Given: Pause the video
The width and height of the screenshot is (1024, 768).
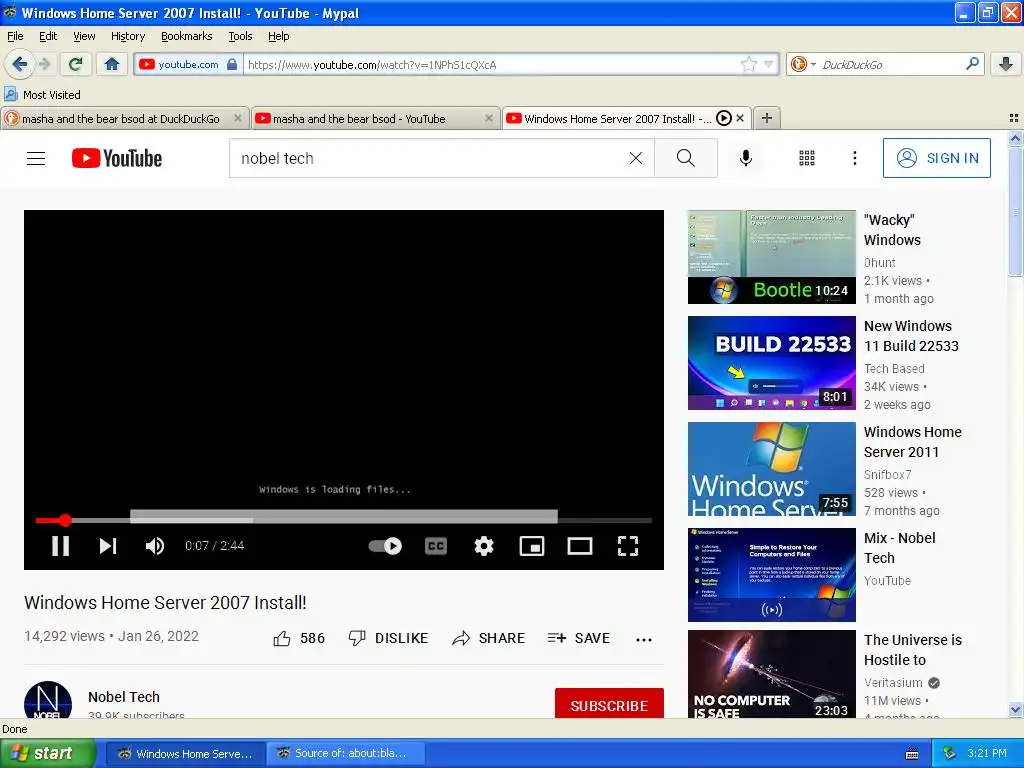Looking at the screenshot, I should [x=61, y=546].
